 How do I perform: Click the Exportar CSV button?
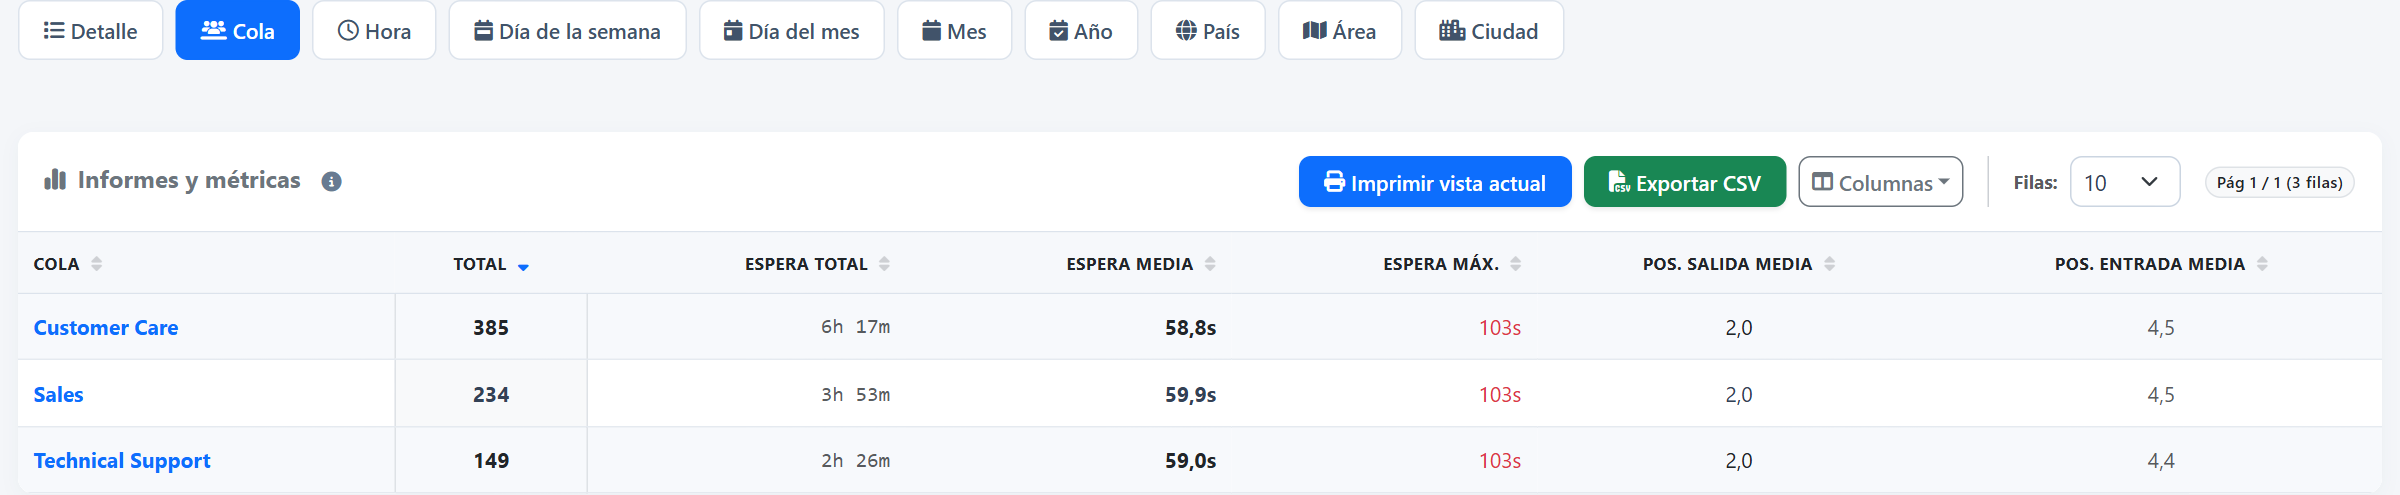click(1685, 182)
